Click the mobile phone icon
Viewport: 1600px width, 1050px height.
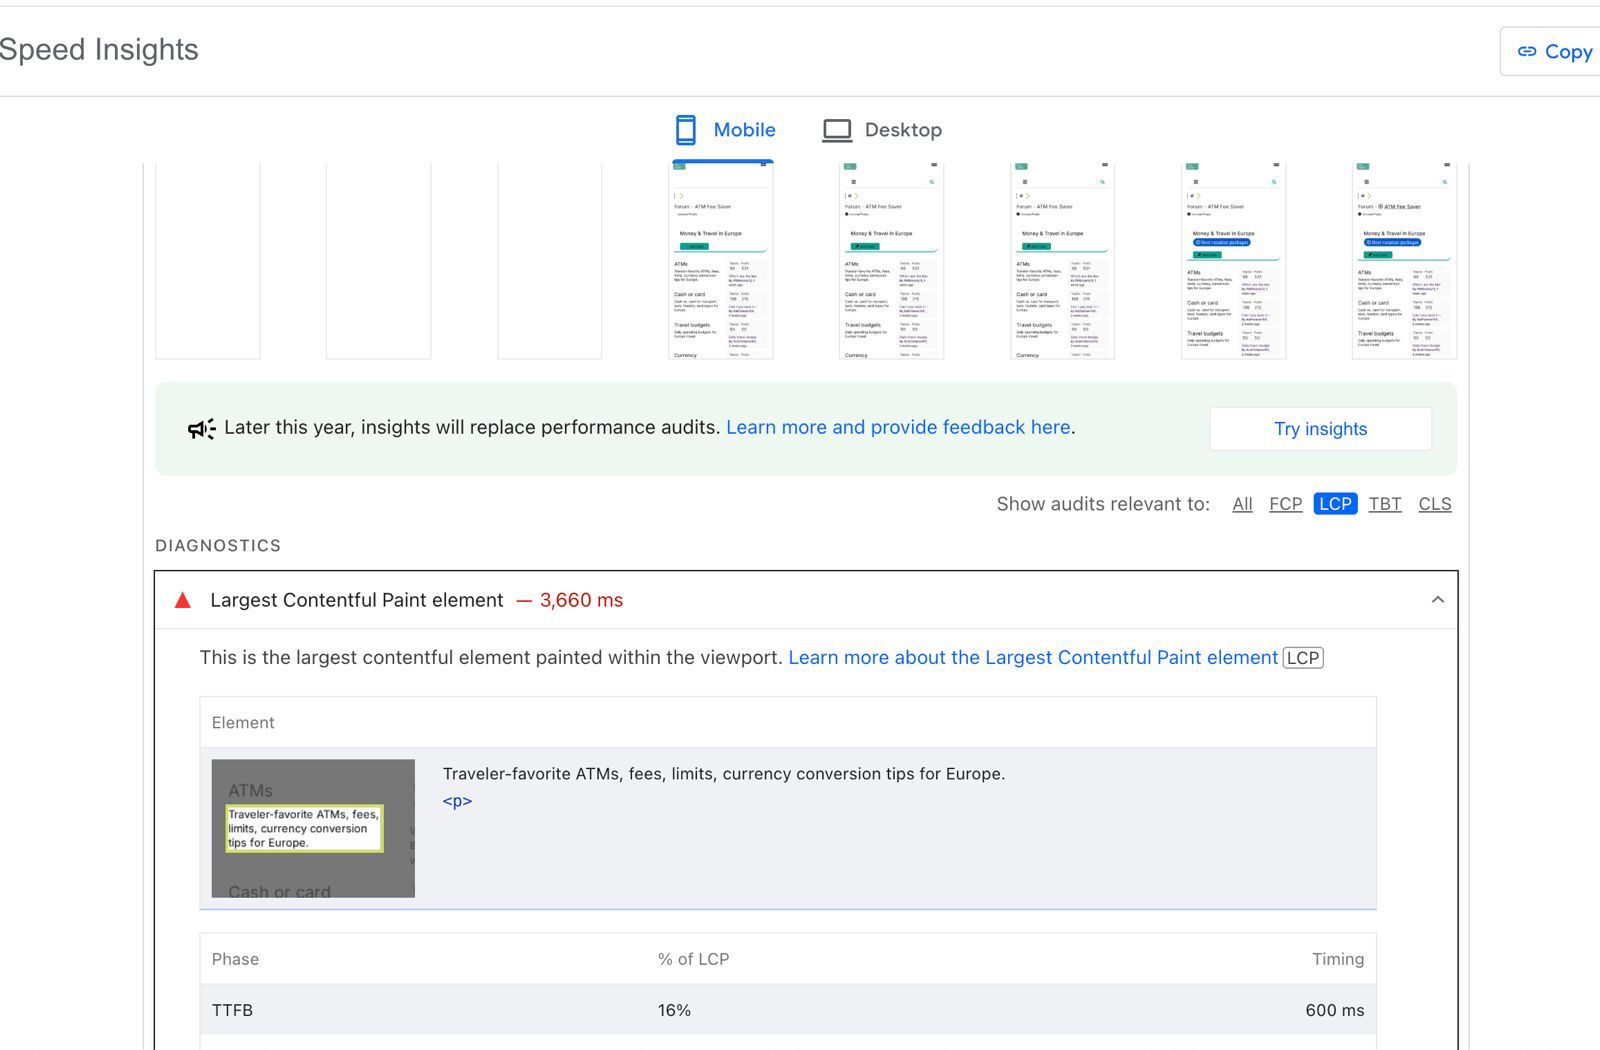(x=685, y=130)
